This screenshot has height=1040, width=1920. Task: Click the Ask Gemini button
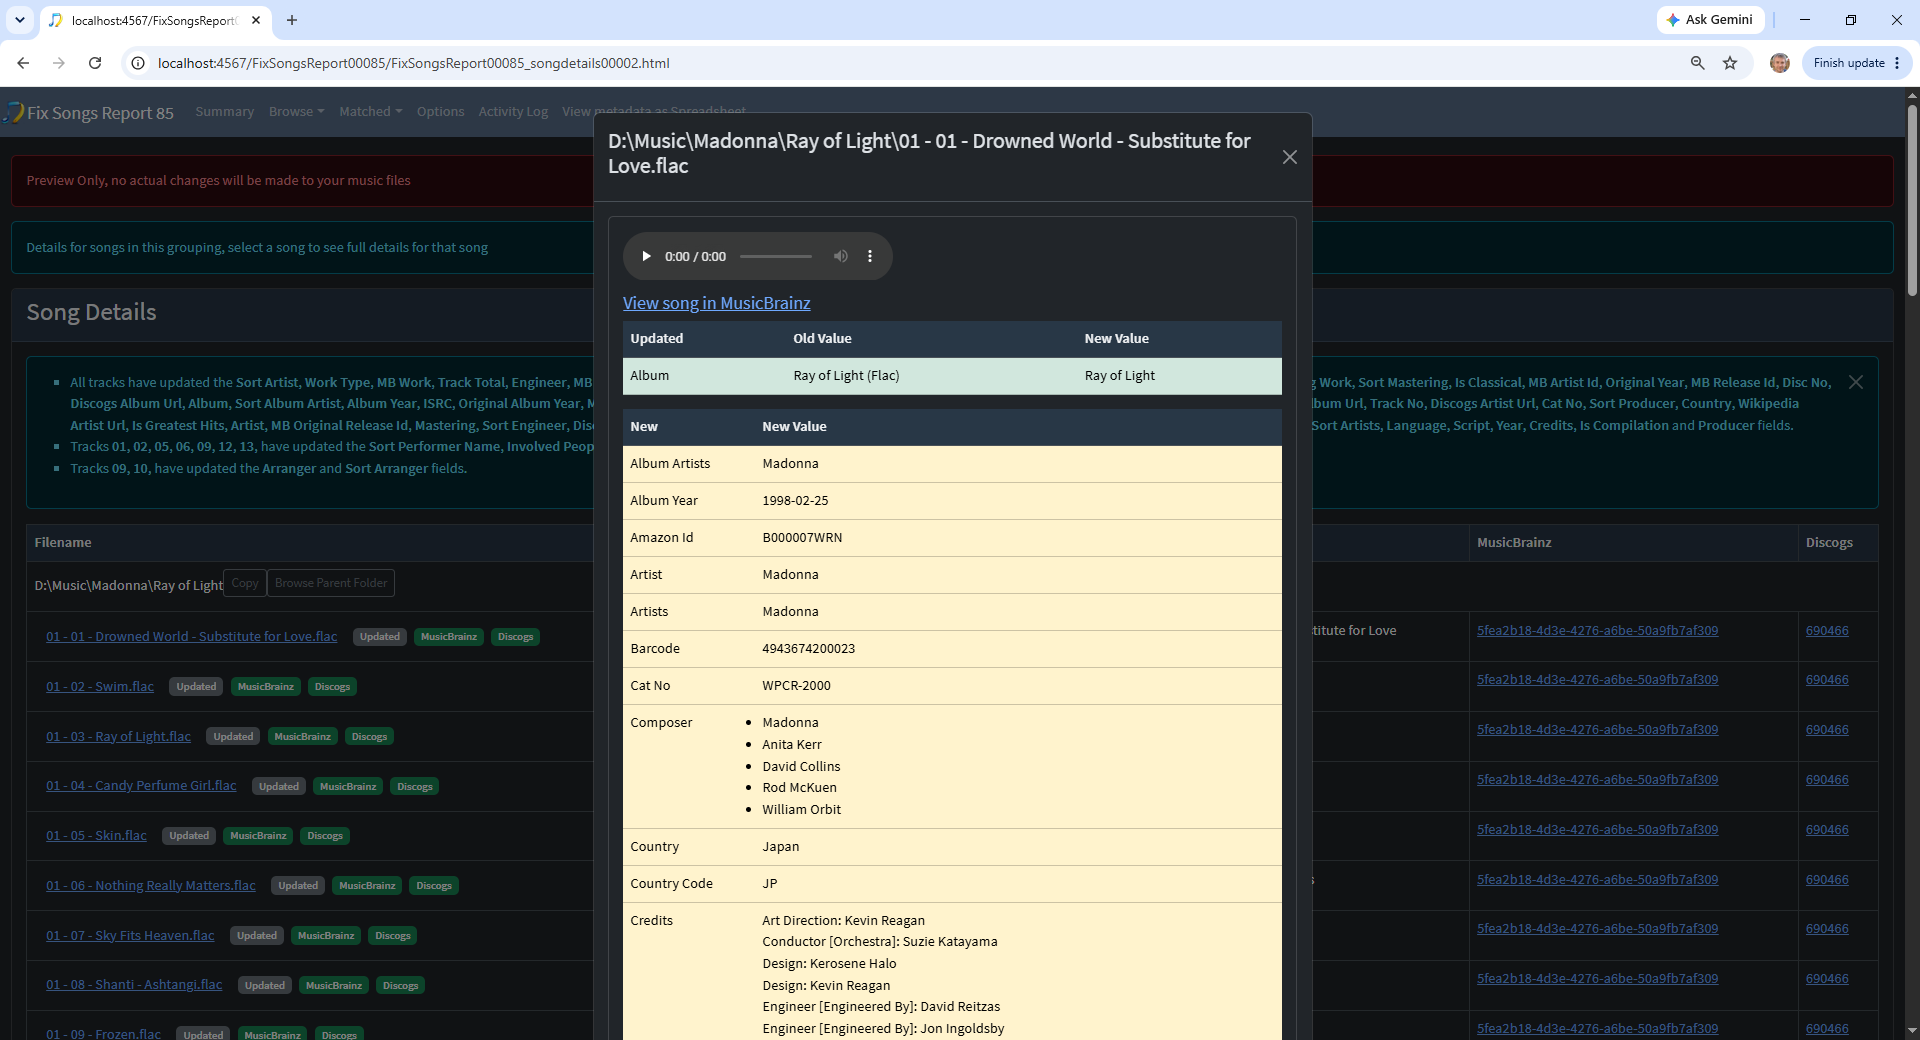tap(1710, 20)
